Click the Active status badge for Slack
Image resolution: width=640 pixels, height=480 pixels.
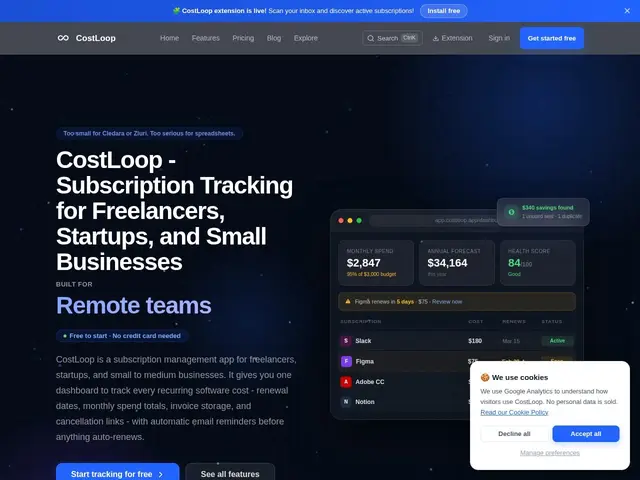click(557, 340)
